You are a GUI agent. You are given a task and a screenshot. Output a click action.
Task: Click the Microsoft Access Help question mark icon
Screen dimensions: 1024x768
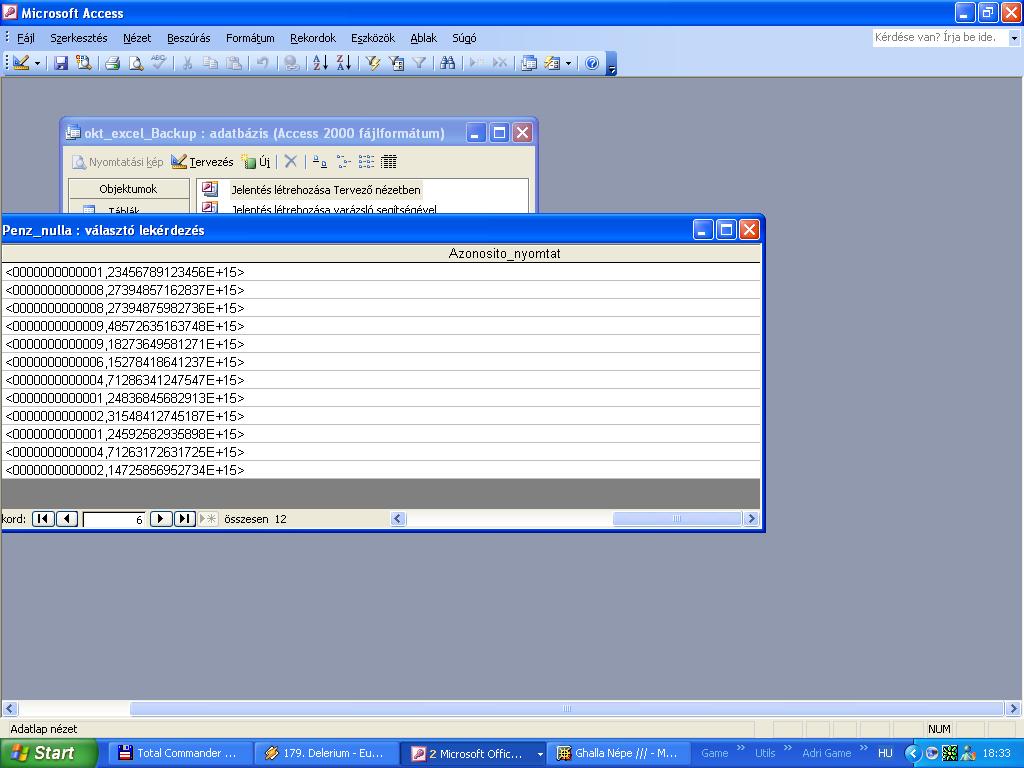point(592,63)
